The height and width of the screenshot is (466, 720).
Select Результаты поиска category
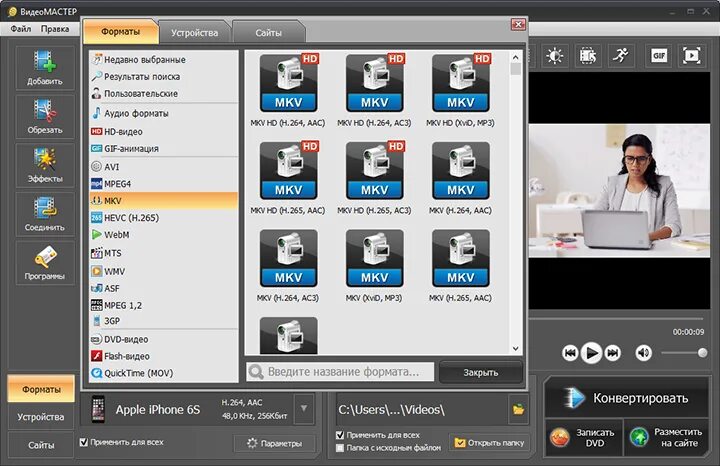pos(164,77)
